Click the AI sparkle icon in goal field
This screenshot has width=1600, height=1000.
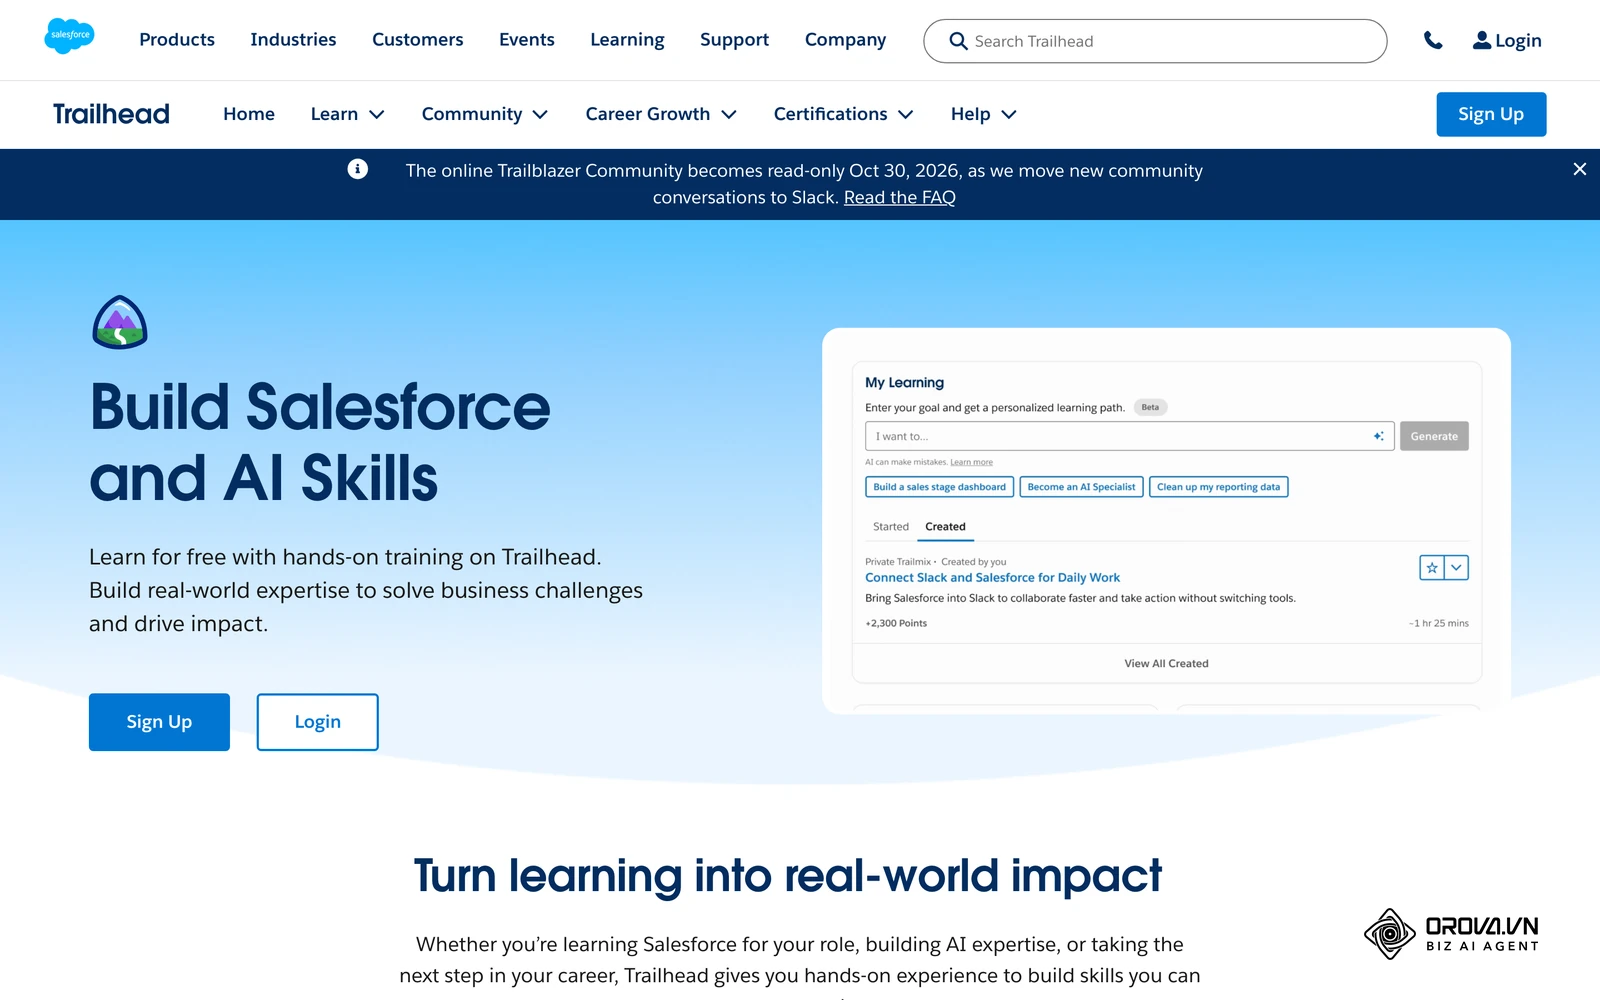click(x=1378, y=436)
